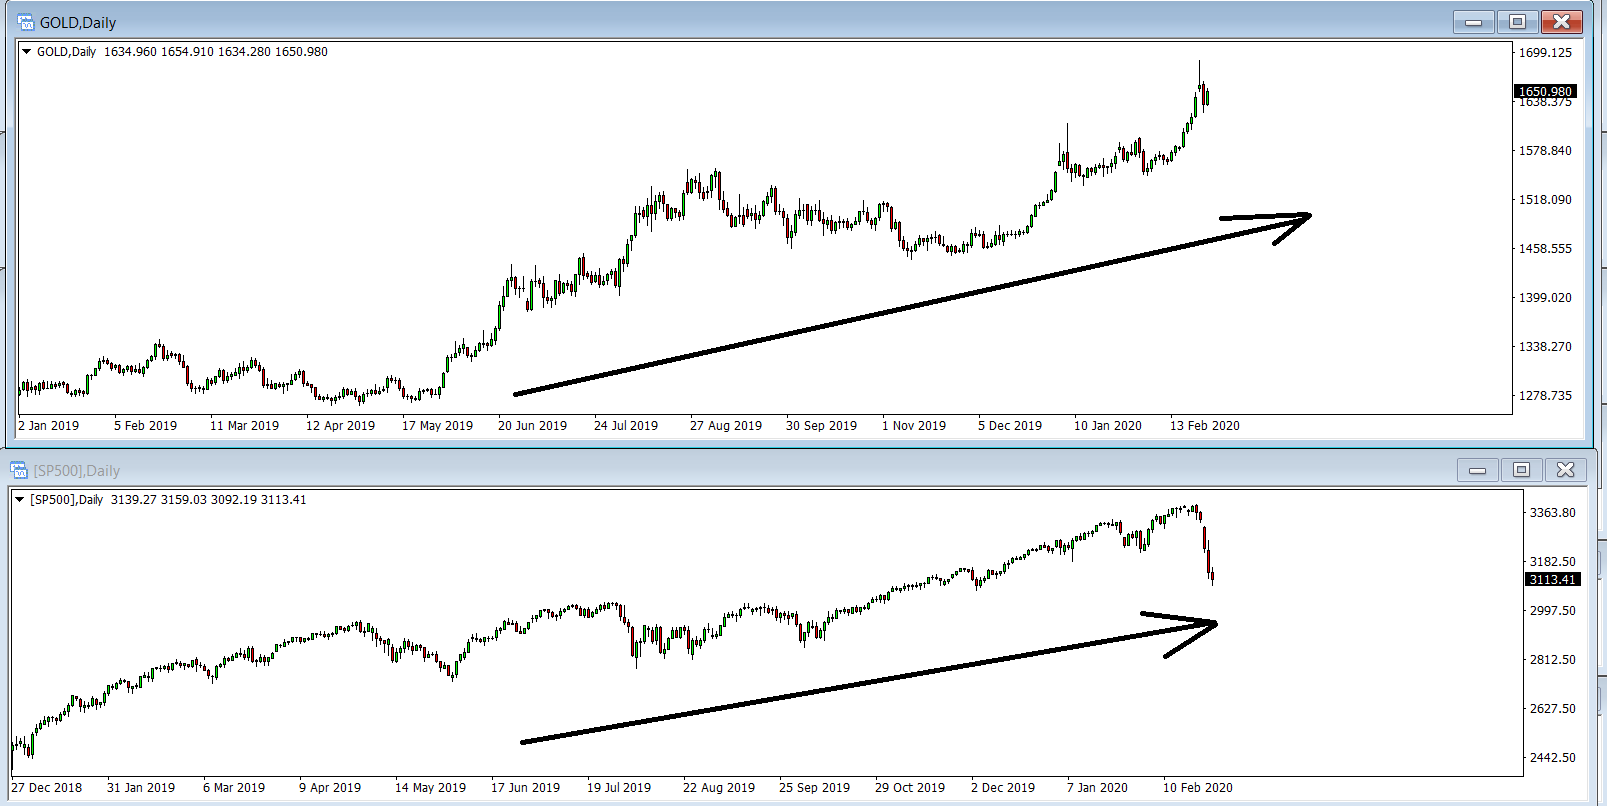Click the 27 Aug 2019 gold date label
This screenshot has height=806, width=1607.
point(726,426)
